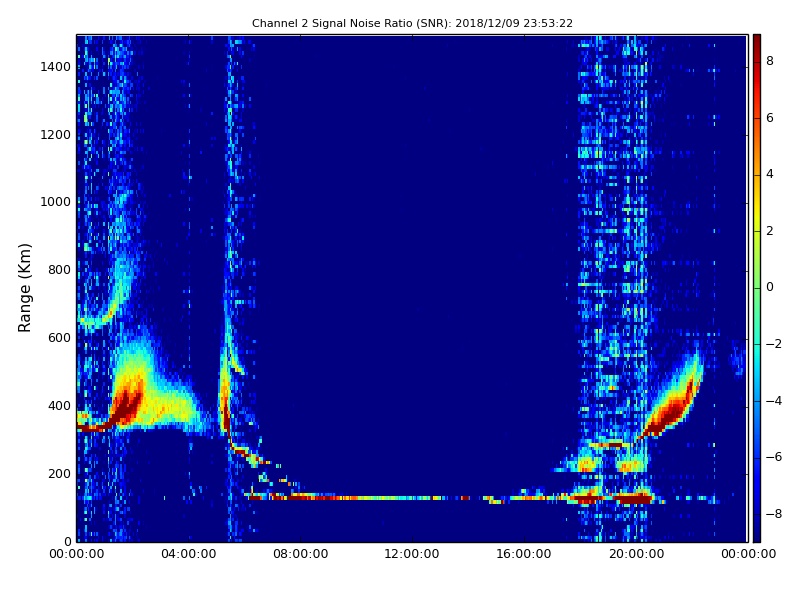Click the 1400 y-axis tick label
This screenshot has width=800, height=600.
click(56, 67)
